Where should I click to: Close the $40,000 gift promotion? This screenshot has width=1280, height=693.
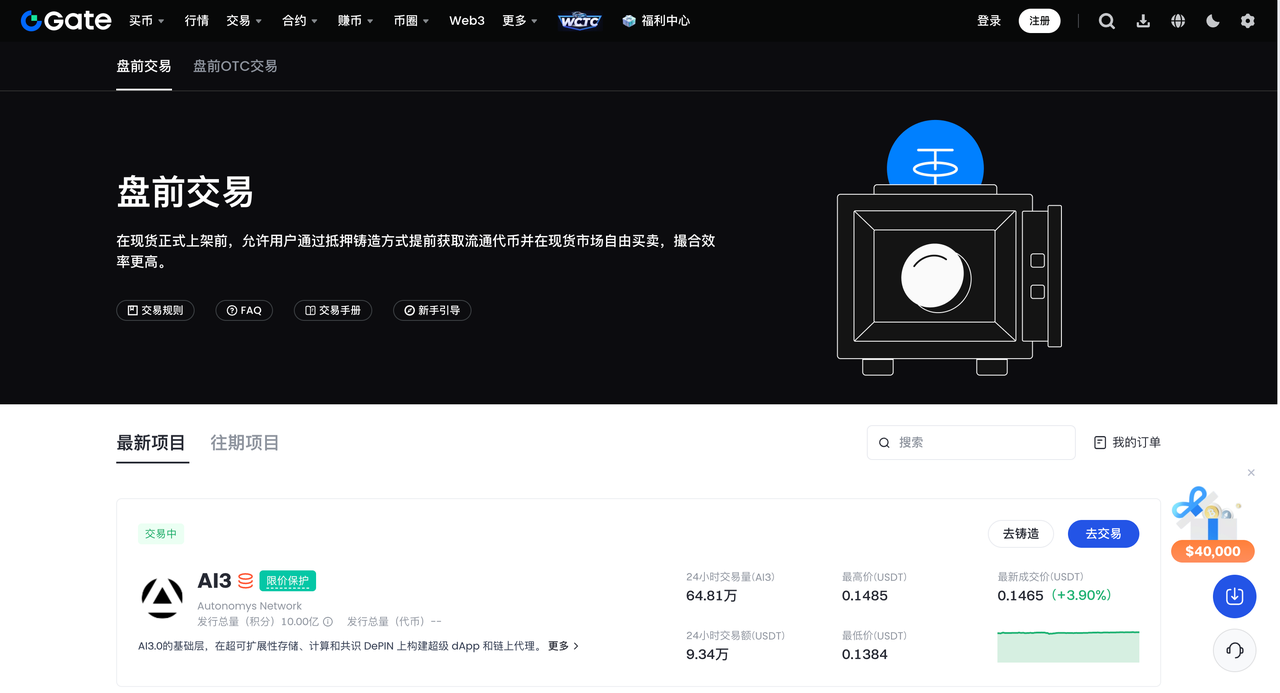[1251, 473]
